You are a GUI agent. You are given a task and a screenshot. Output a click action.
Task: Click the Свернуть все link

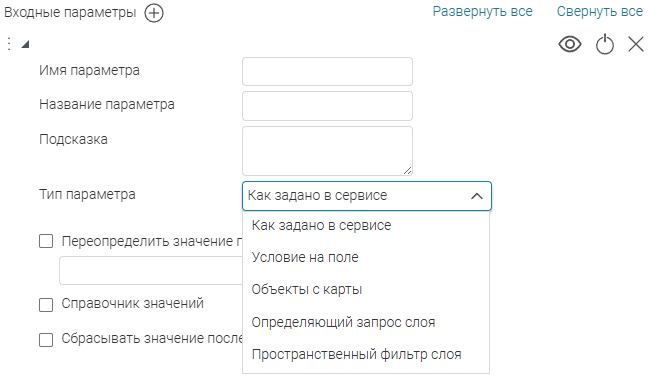coord(599,12)
